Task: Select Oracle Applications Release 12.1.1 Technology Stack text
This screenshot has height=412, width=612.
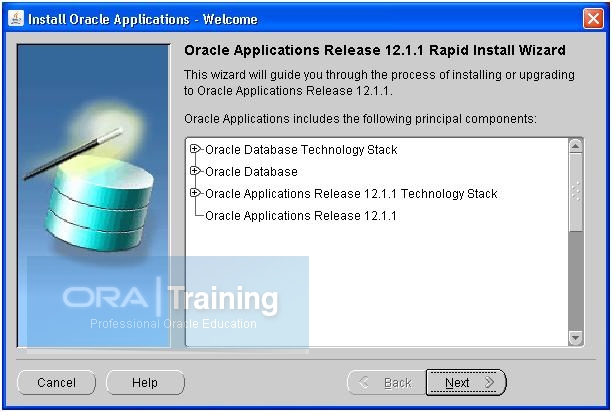Action: (x=351, y=194)
